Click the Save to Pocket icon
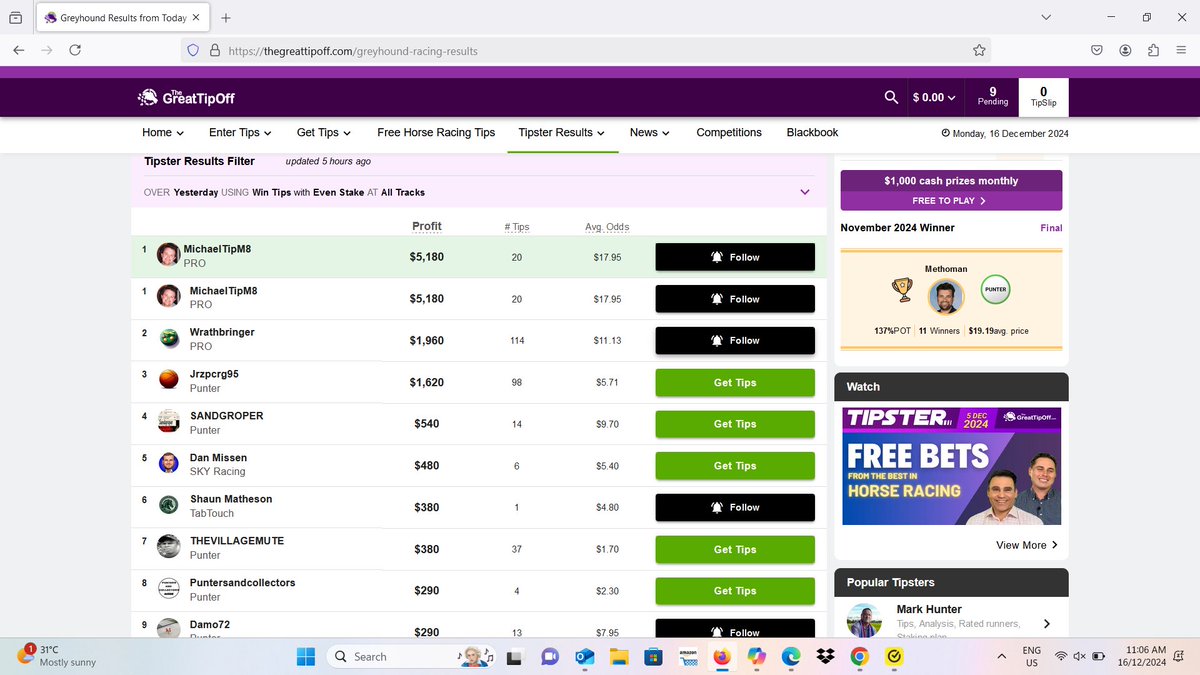1200x675 pixels. coord(1097,50)
